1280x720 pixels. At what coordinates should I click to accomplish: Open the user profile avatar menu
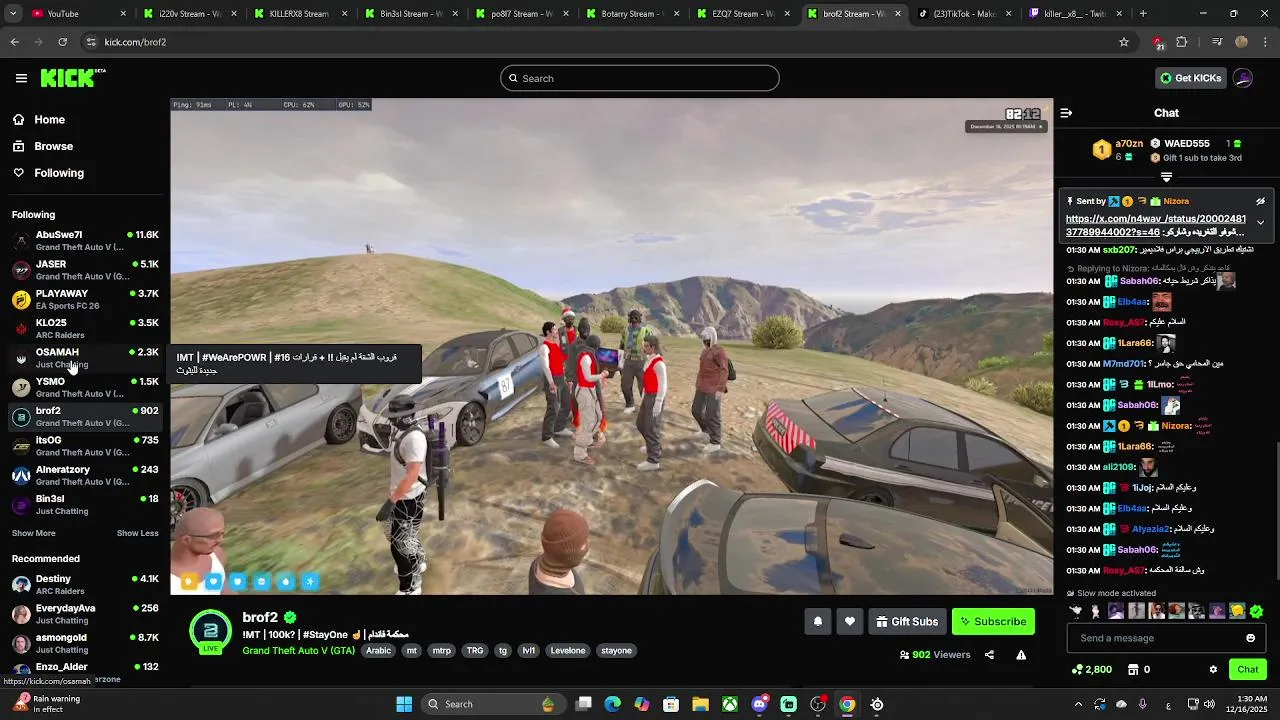(1243, 78)
